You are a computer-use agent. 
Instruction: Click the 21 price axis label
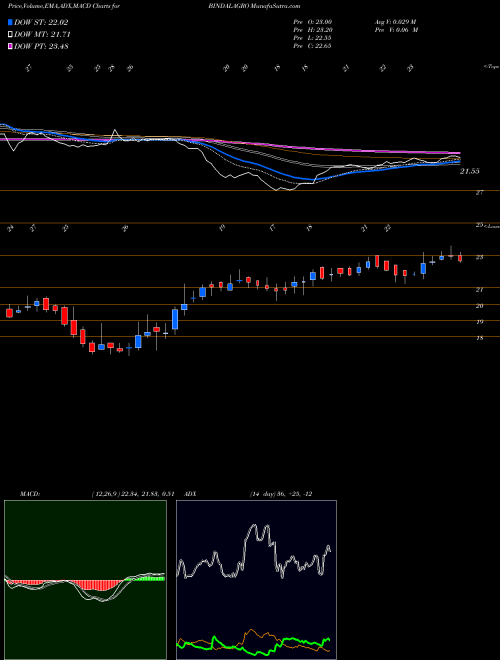pyautogui.click(x=479, y=290)
